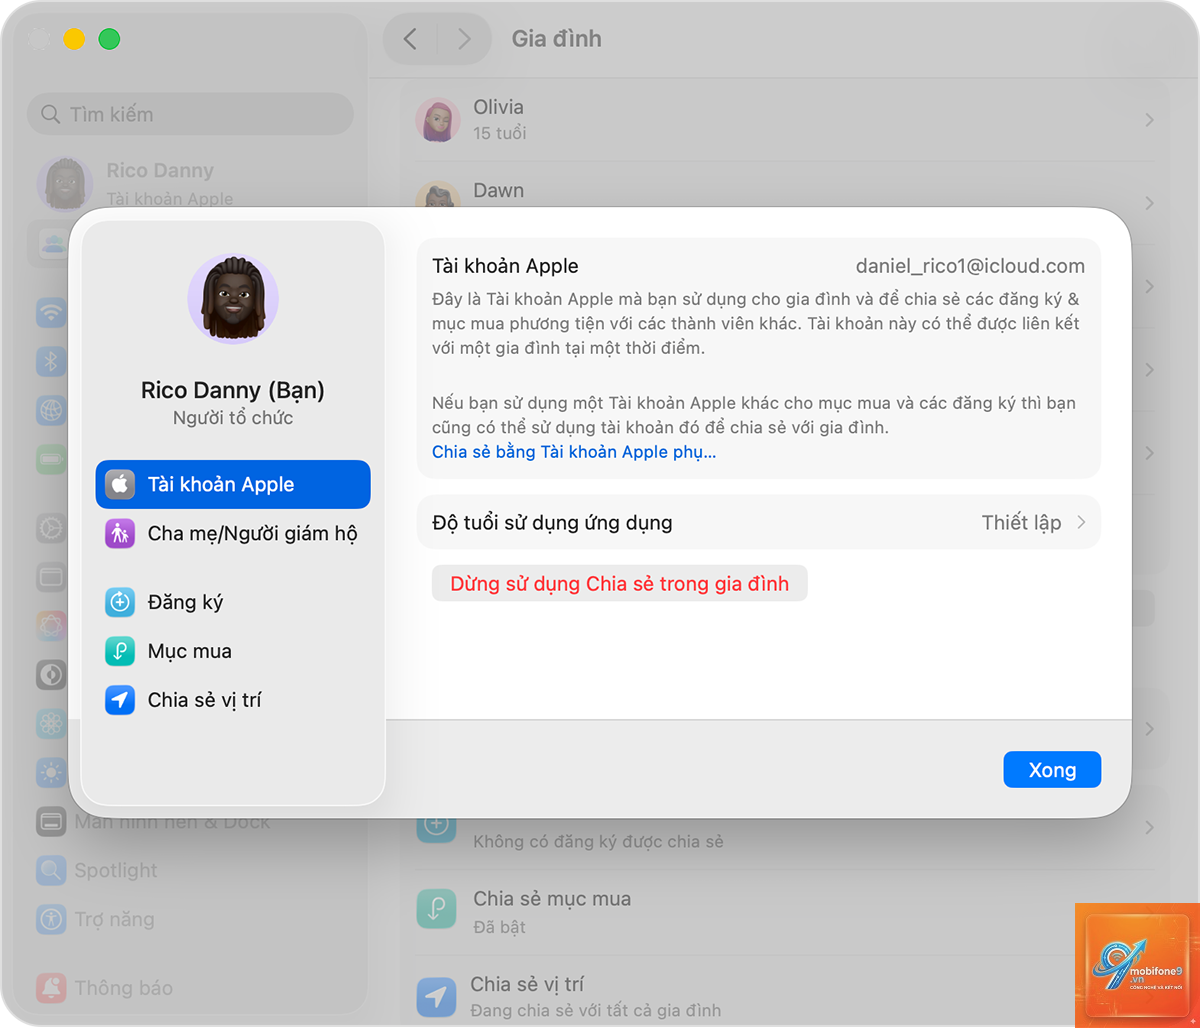Viewport: 1200px width, 1028px height.
Task: Click the blue location arrow icon in dialog
Action: tap(120, 700)
